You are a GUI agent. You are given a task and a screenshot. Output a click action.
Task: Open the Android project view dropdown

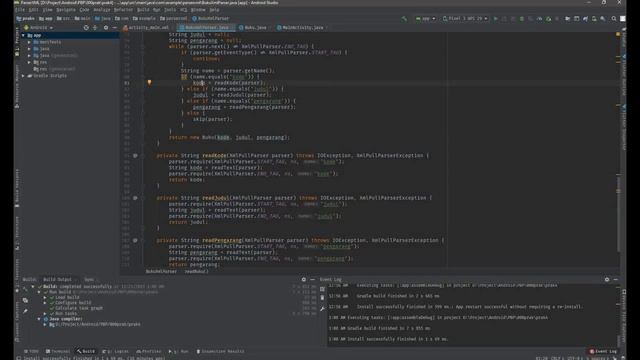[38, 28]
